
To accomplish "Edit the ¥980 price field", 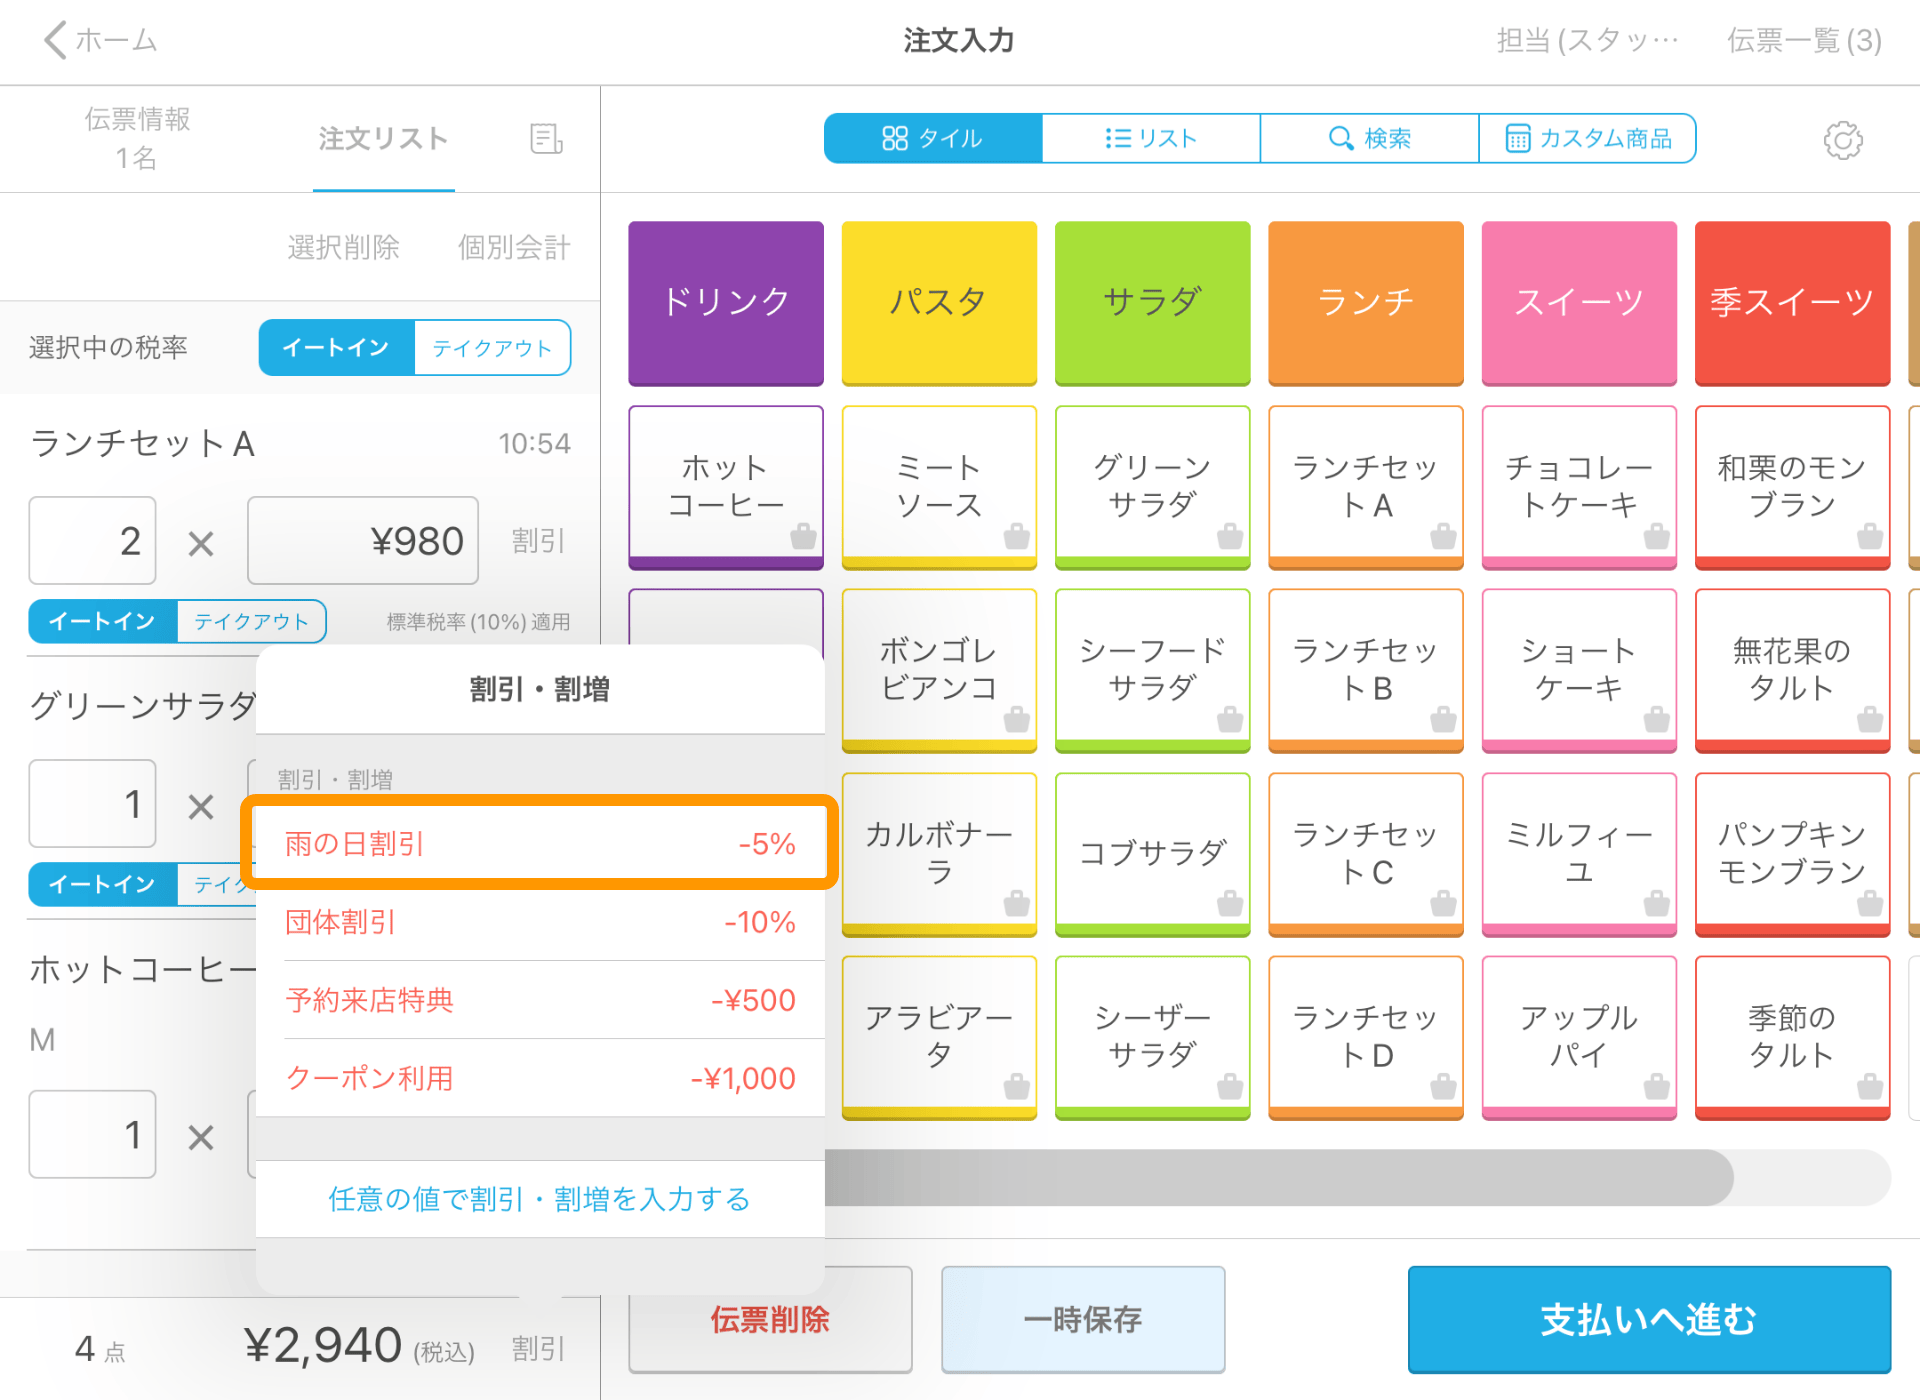I will (x=363, y=541).
